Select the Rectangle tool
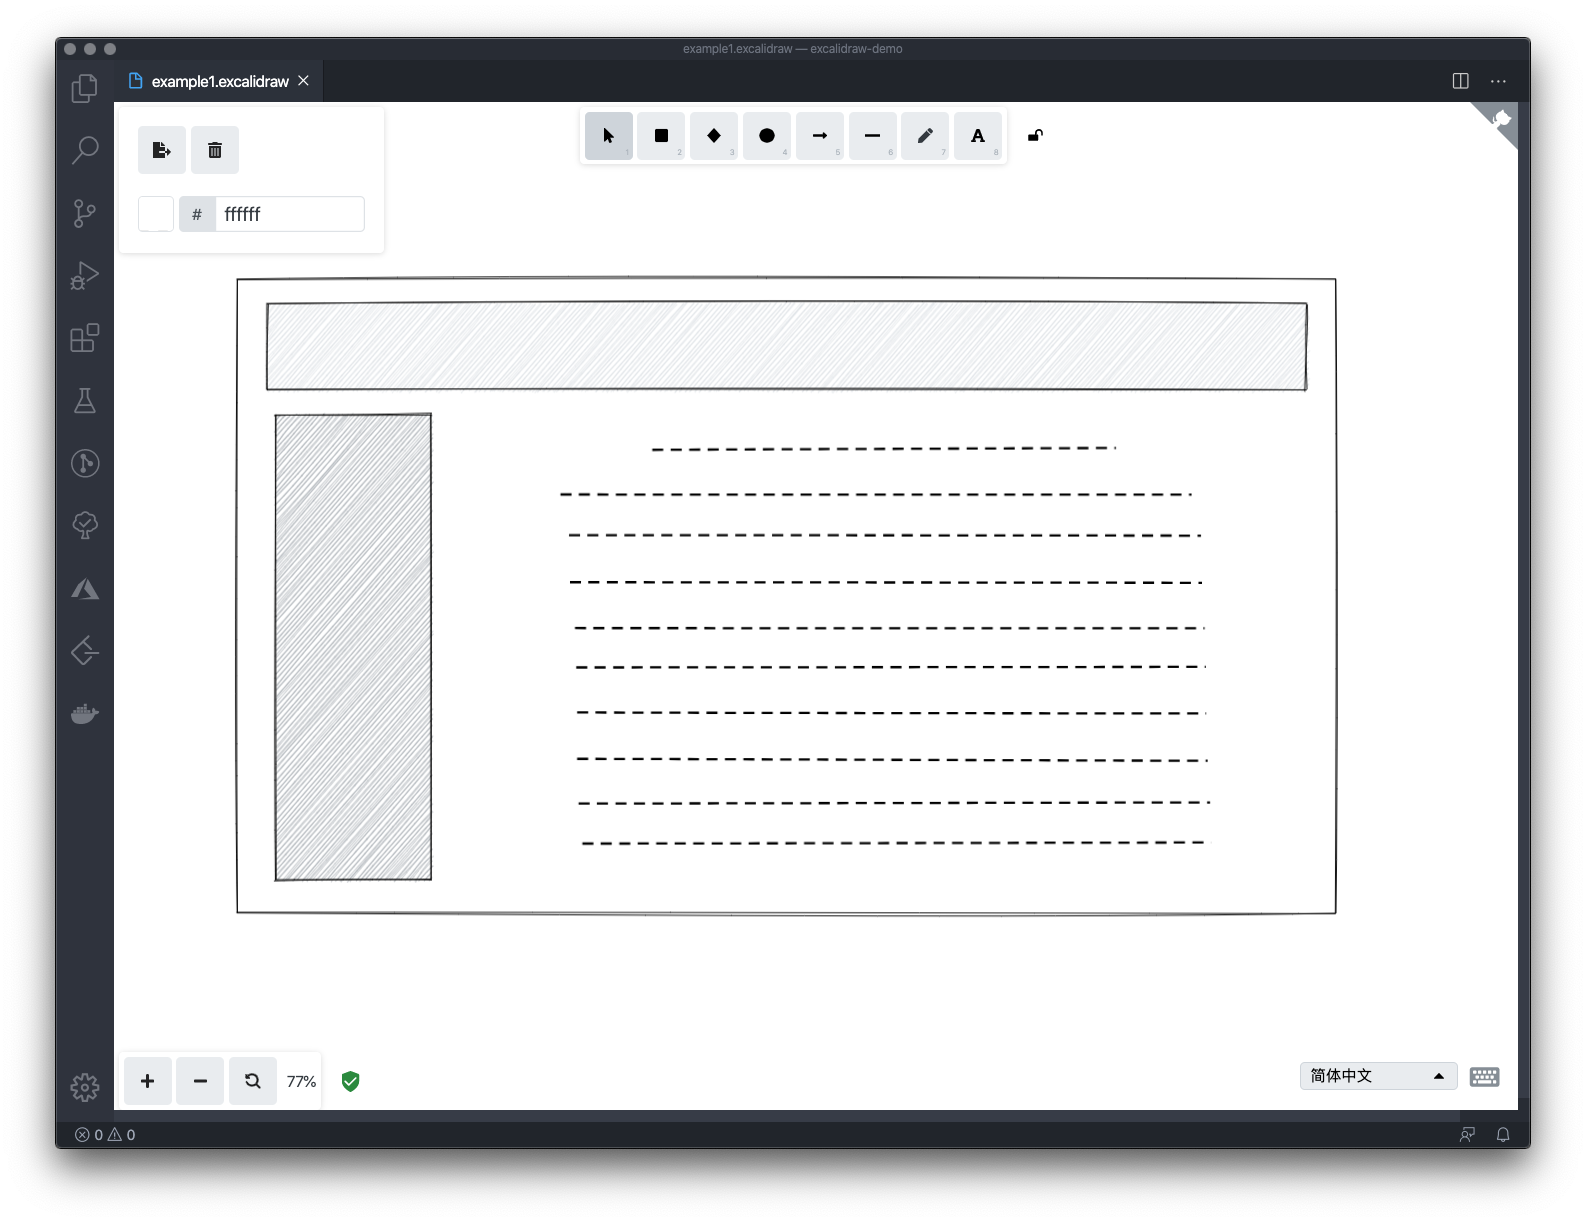The image size is (1586, 1222). [x=661, y=136]
